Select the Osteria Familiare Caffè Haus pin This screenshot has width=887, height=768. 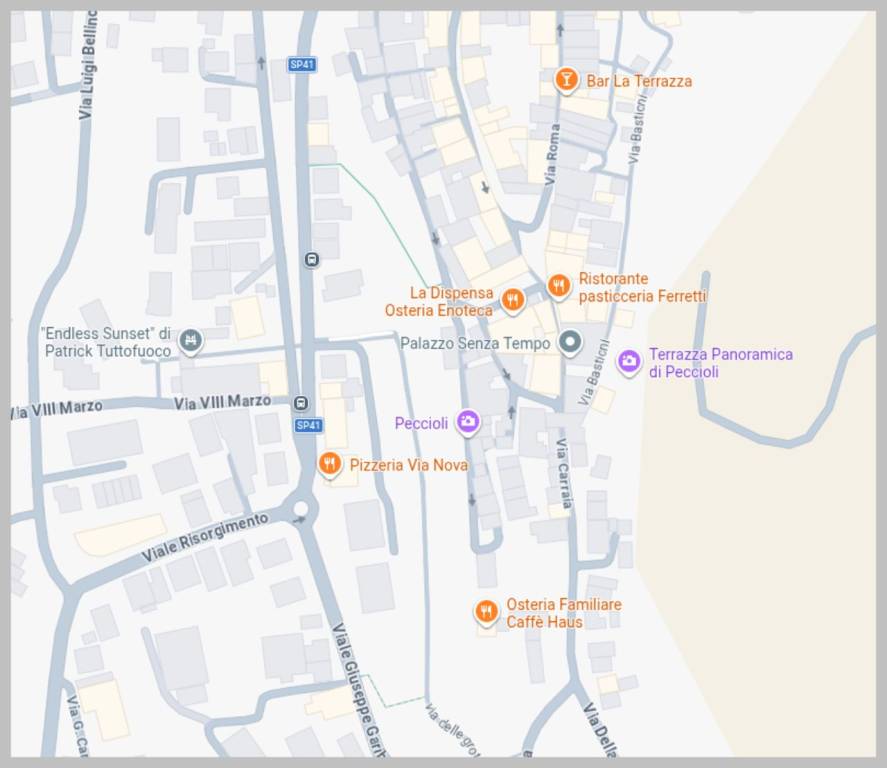486,612
